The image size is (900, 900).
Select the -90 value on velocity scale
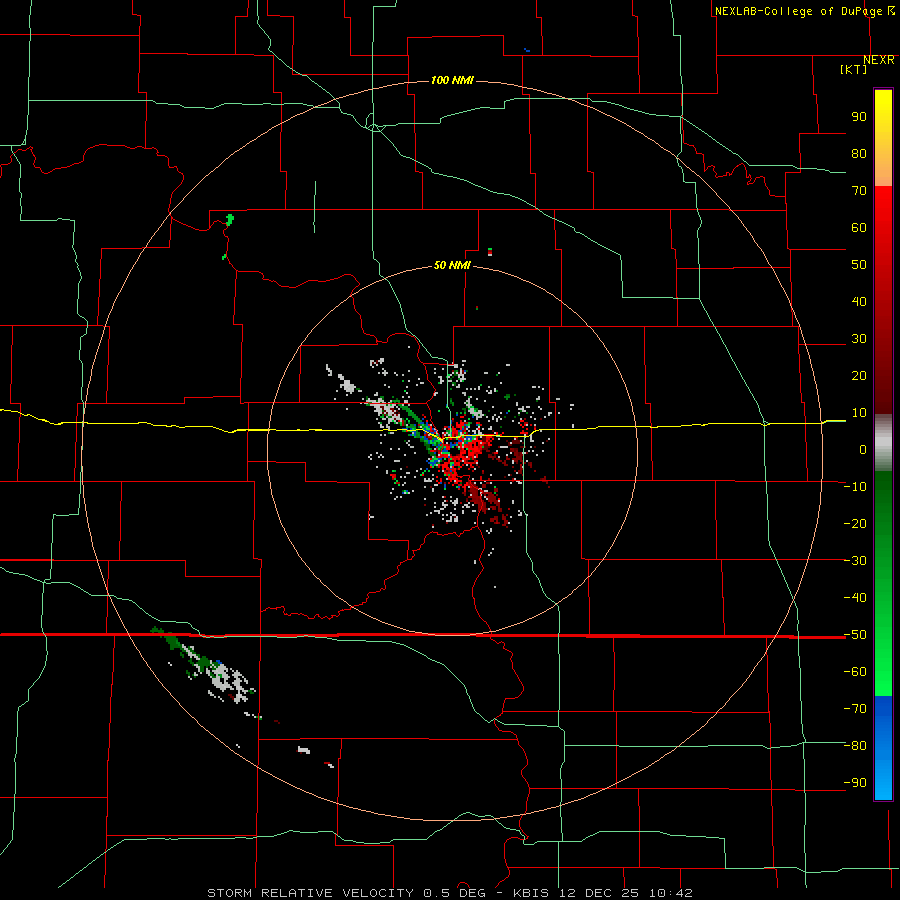pos(855,783)
